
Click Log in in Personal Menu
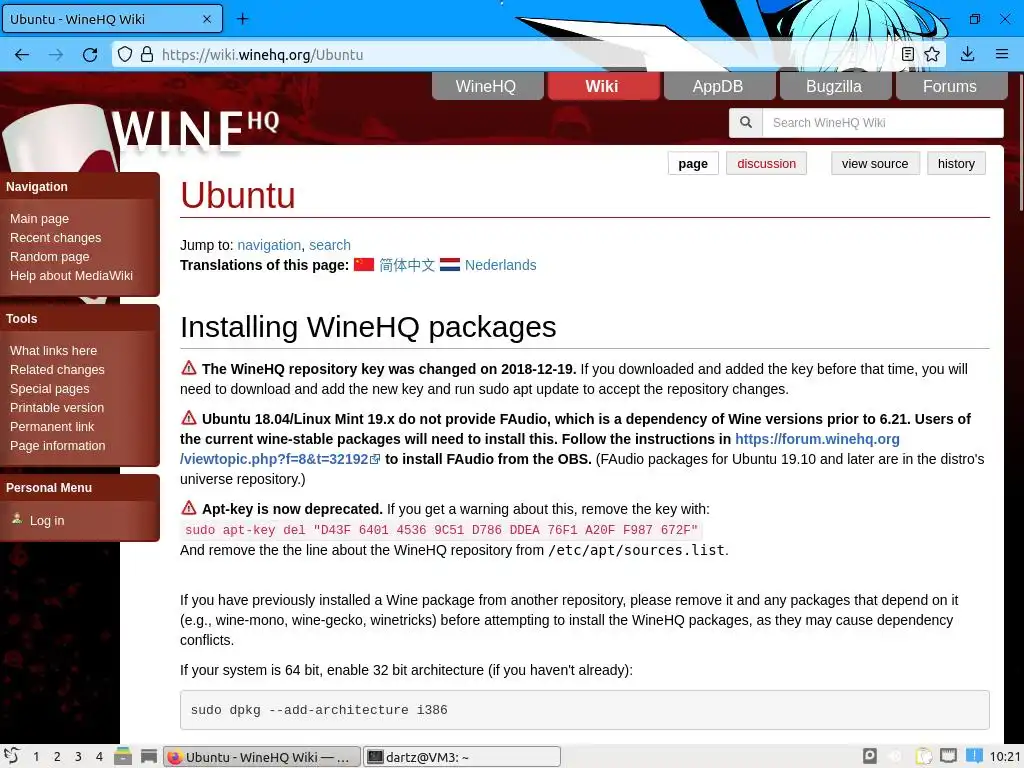[47, 520]
